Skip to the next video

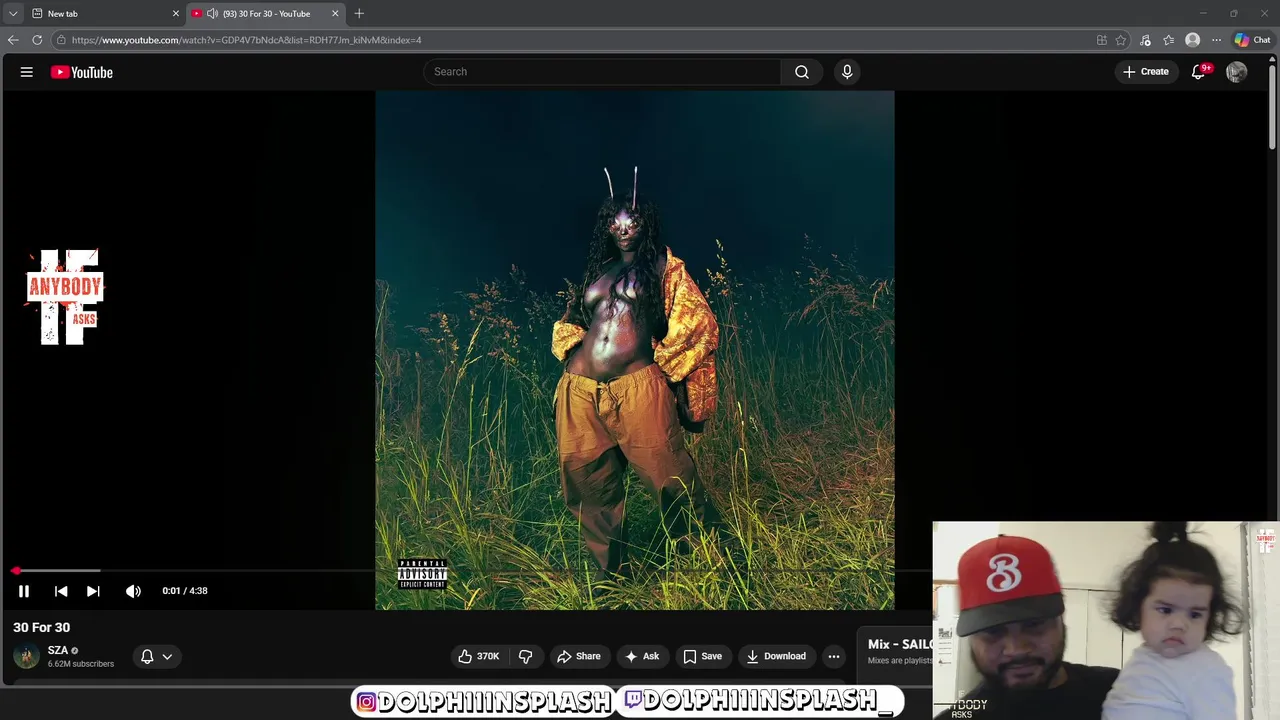[x=93, y=591]
